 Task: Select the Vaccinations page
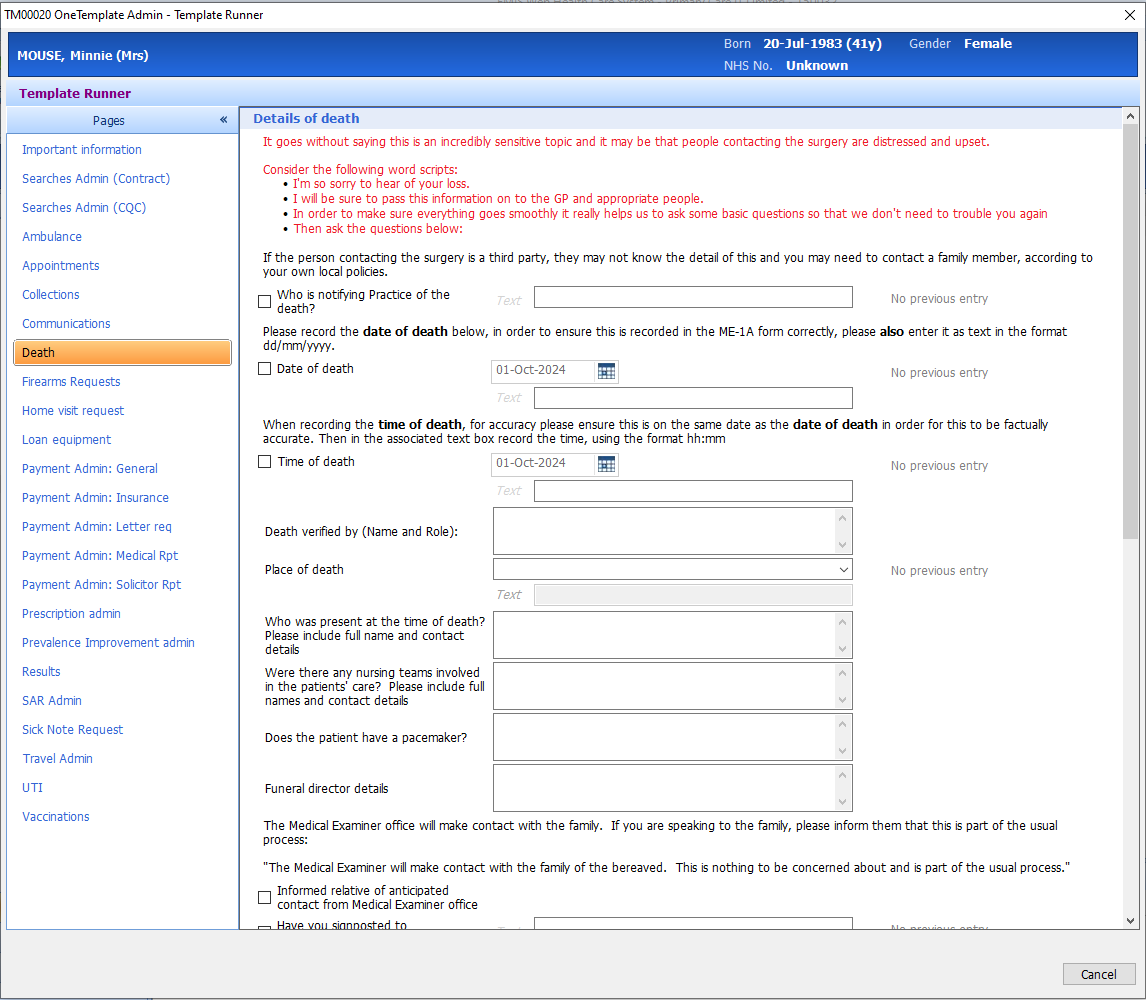click(56, 817)
